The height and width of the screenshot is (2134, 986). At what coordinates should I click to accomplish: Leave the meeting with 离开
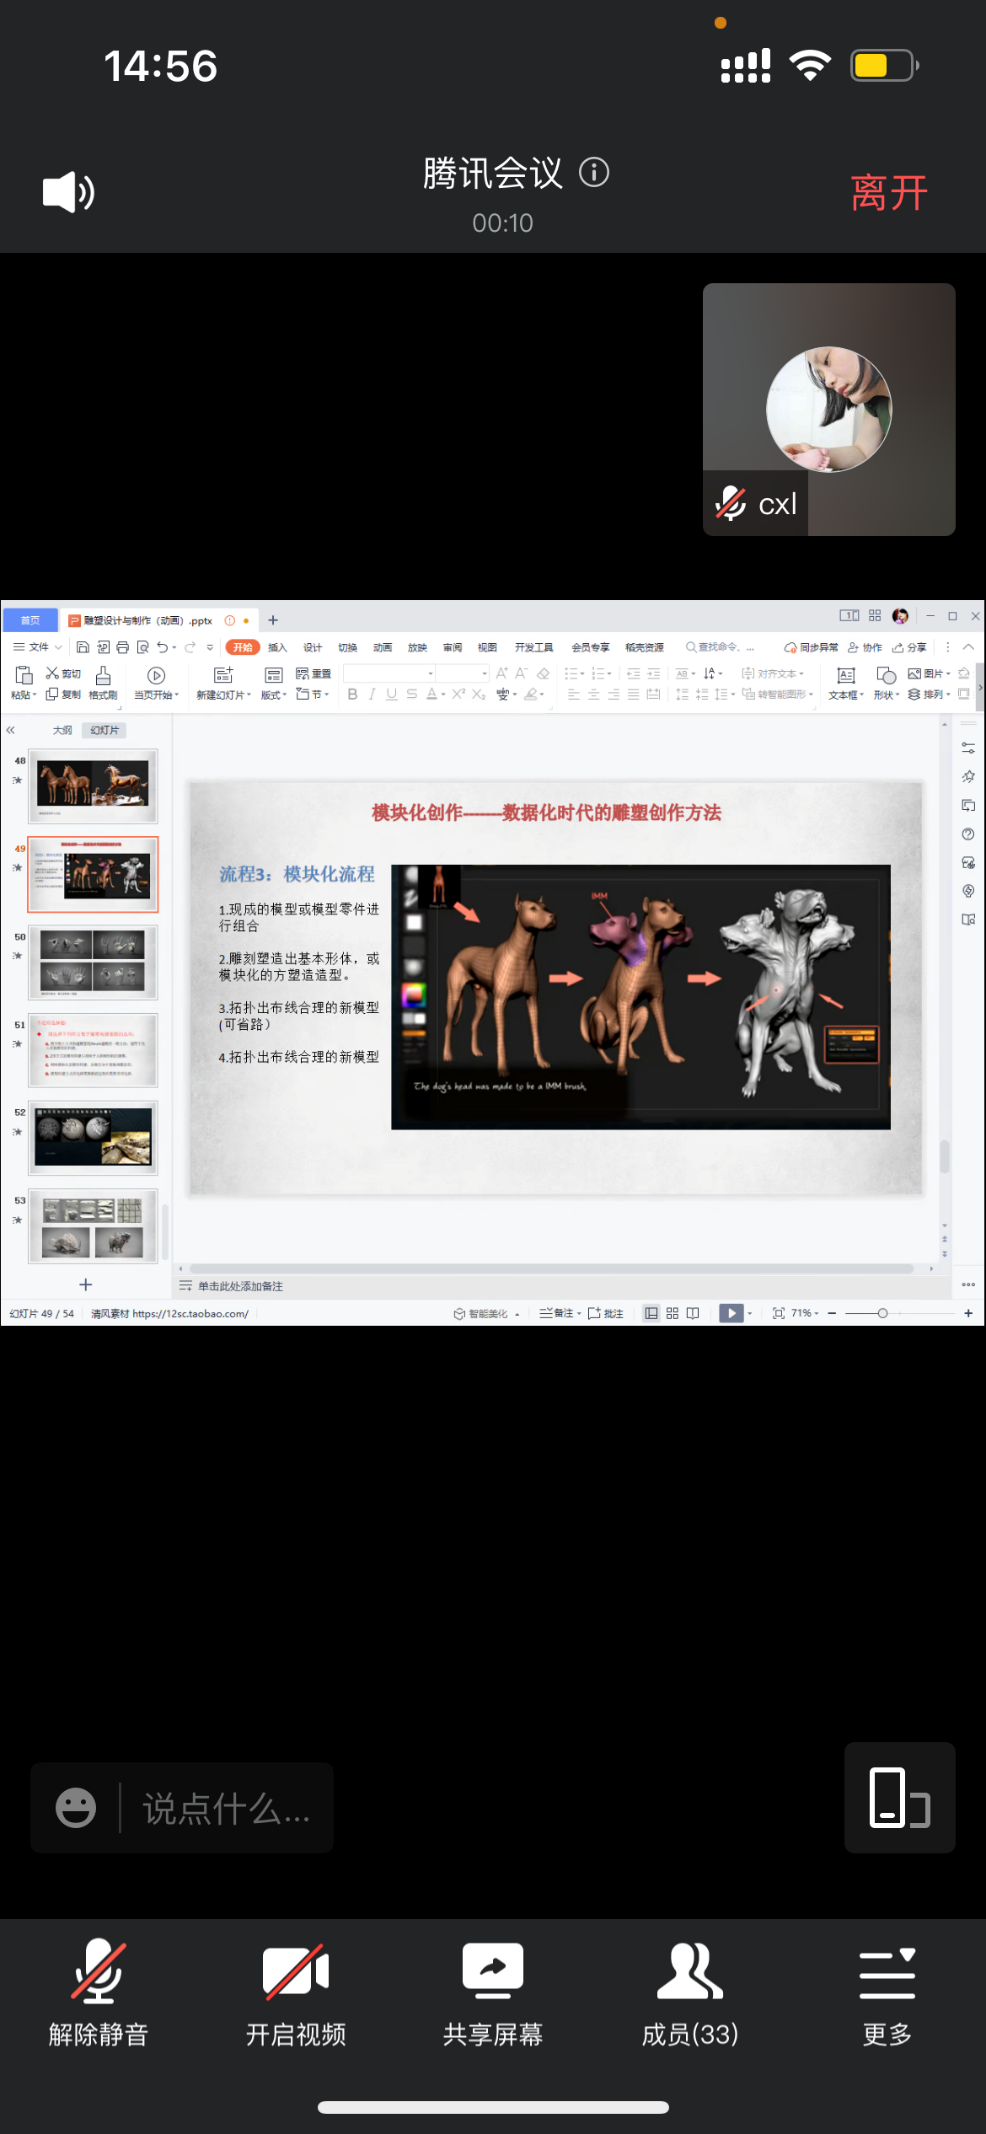[888, 192]
